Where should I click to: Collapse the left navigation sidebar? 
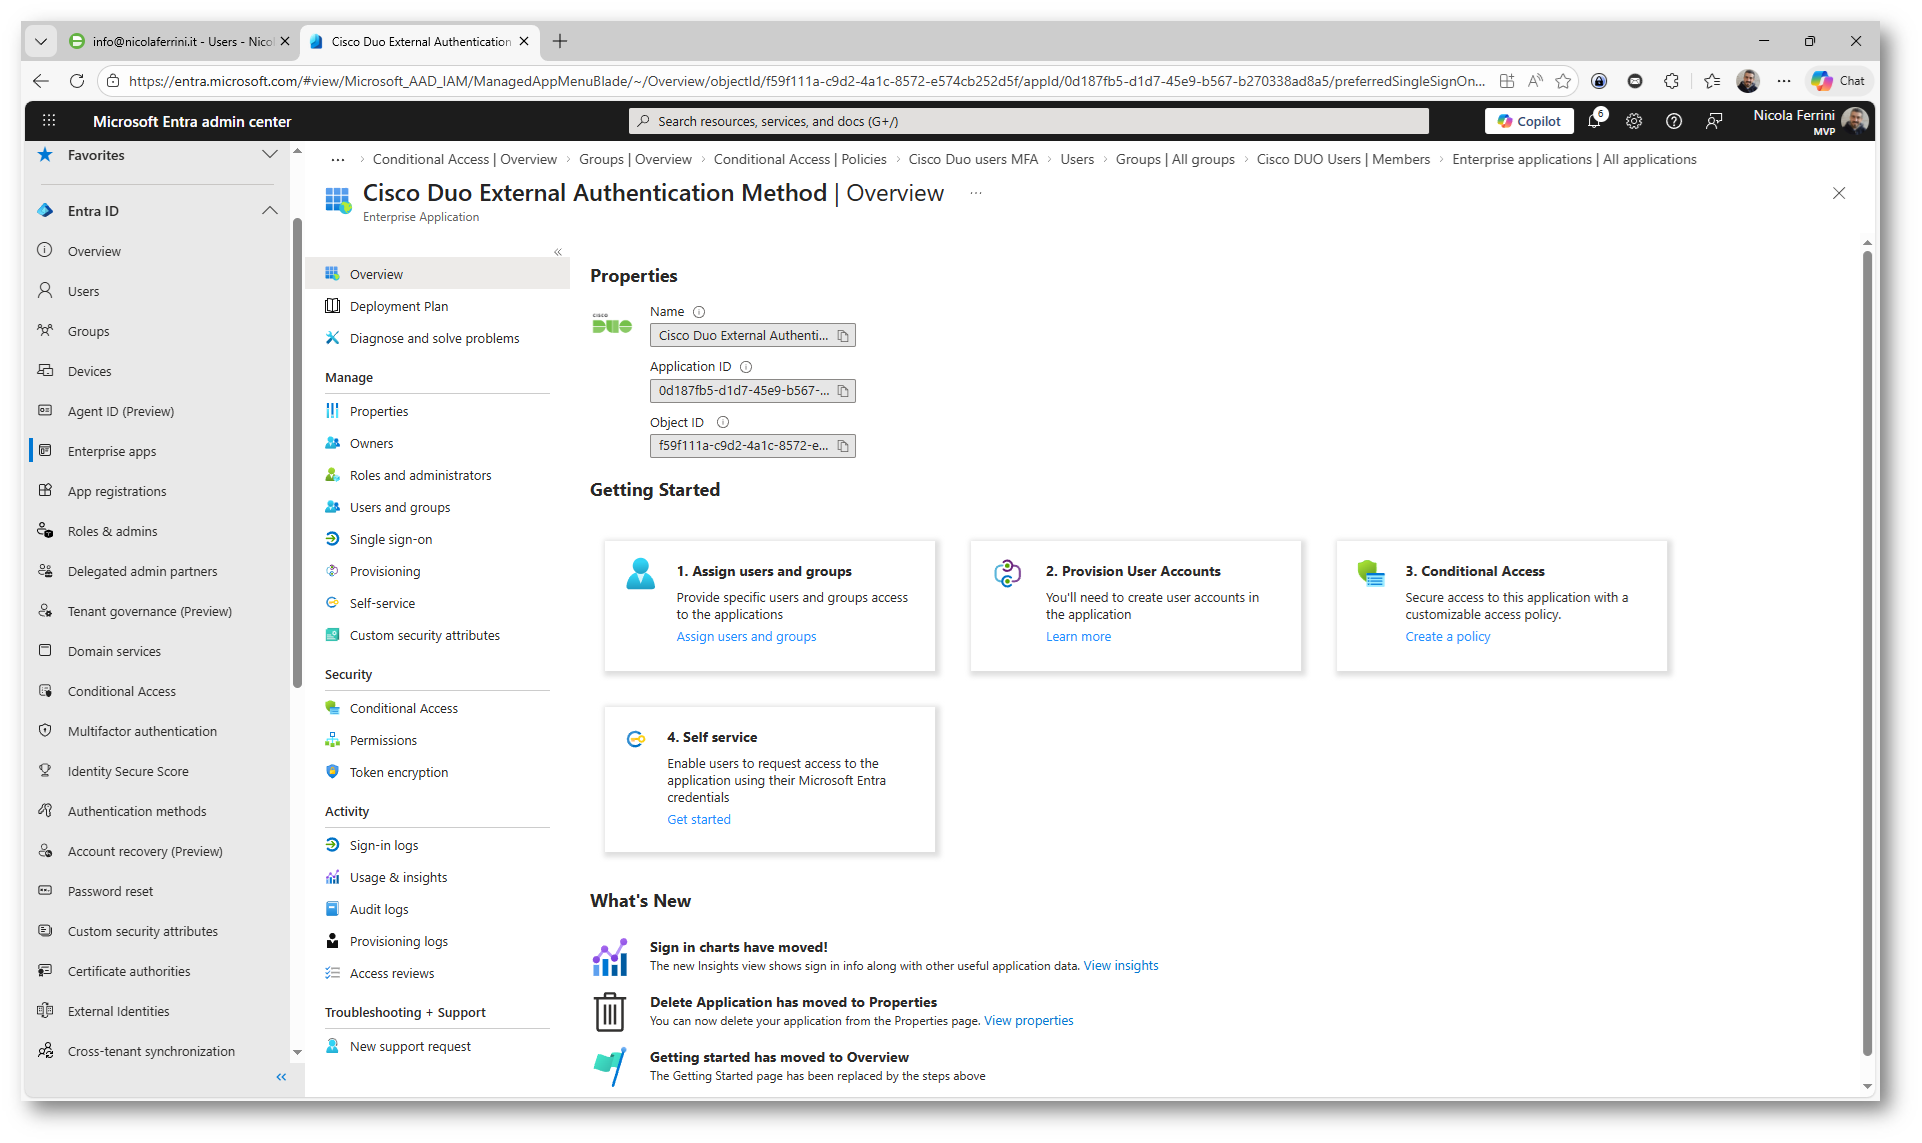tap(281, 1077)
